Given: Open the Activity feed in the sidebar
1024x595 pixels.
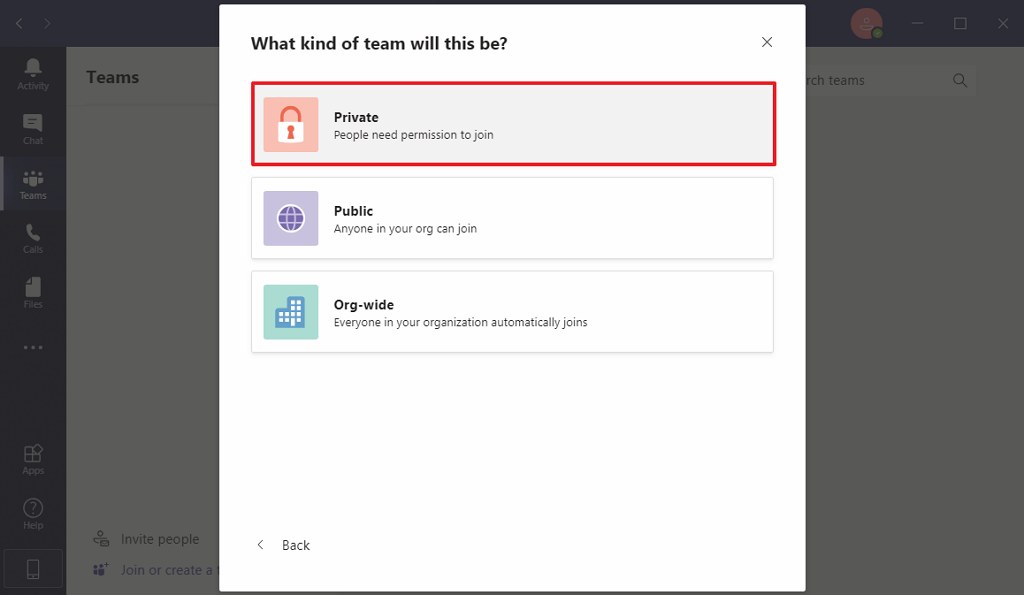Looking at the screenshot, I should (33, 73).
